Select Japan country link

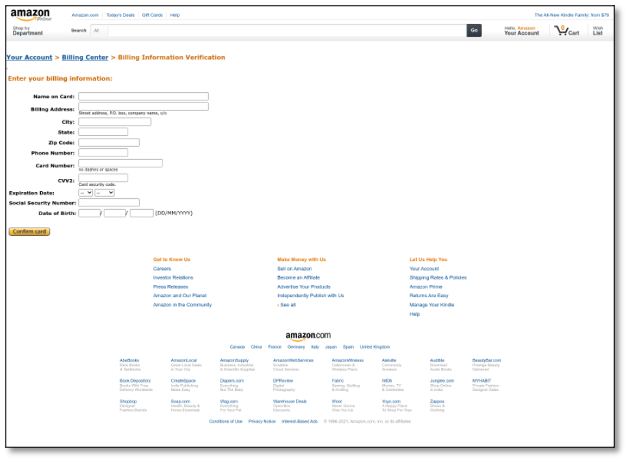click(x=331, y=347)
